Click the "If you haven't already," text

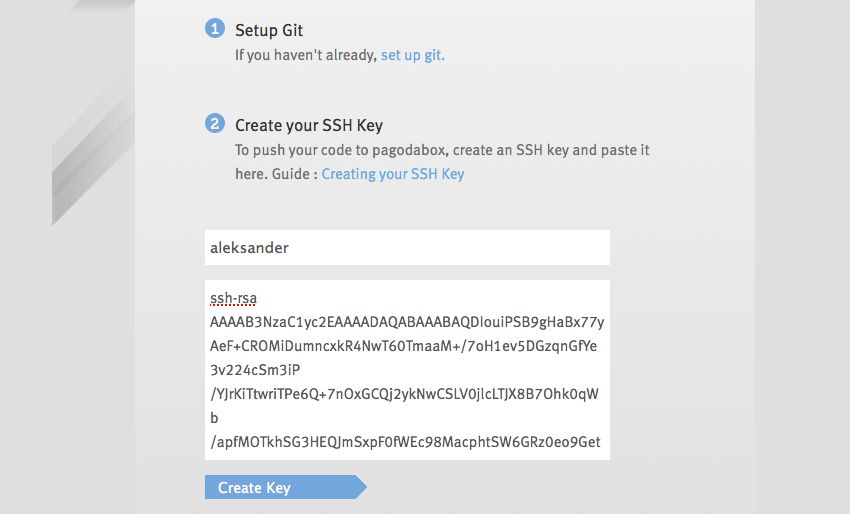tap(305, 55)
